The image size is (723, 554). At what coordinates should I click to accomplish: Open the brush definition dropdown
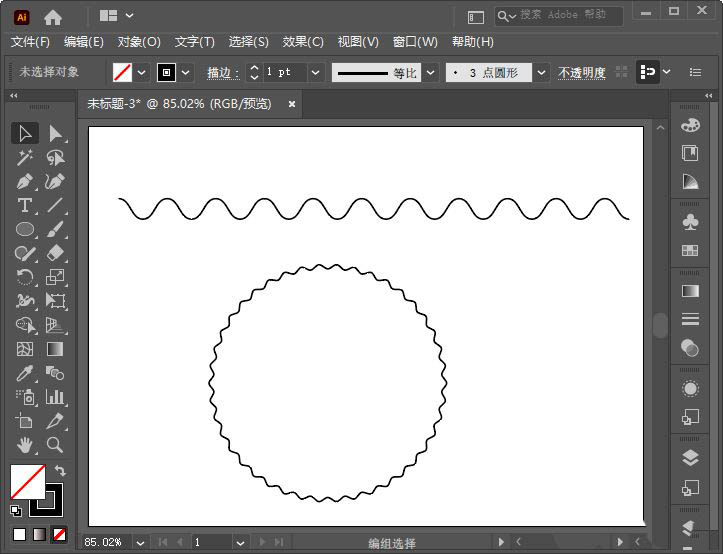click(542, 73)
